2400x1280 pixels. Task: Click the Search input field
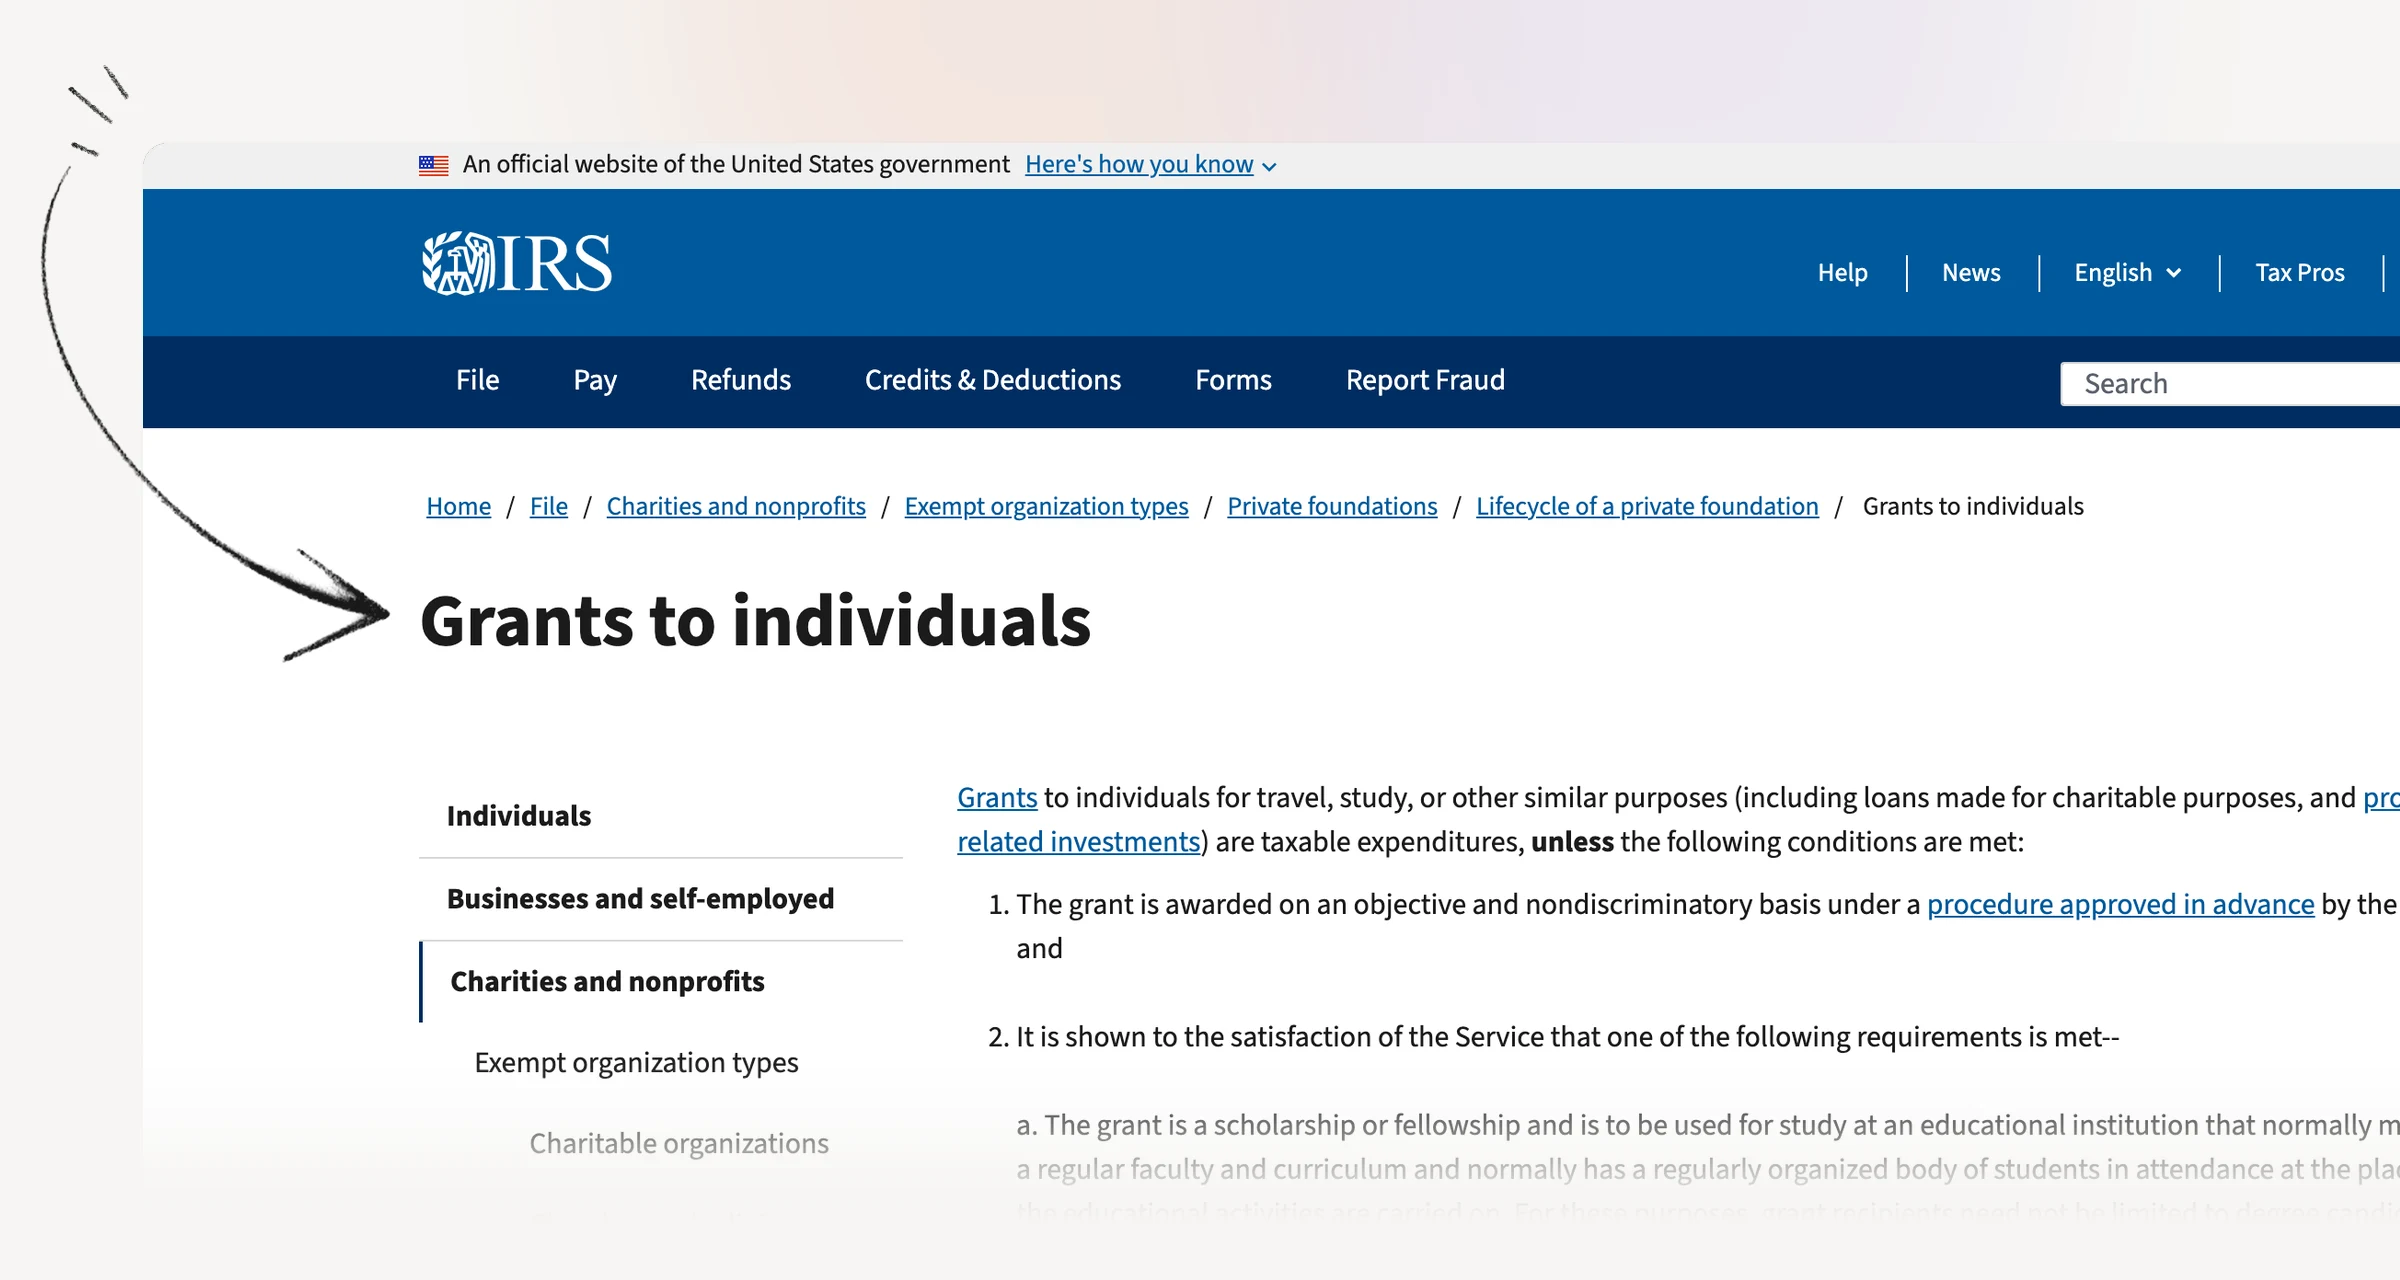pyautogui.click(x=2230, y=384)
